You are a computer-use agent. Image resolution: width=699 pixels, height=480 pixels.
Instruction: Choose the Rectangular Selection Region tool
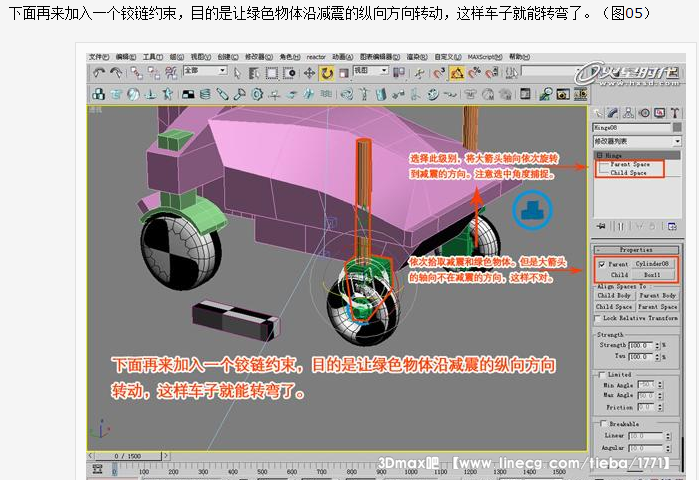pyautogui.click(x=271, y=73)
